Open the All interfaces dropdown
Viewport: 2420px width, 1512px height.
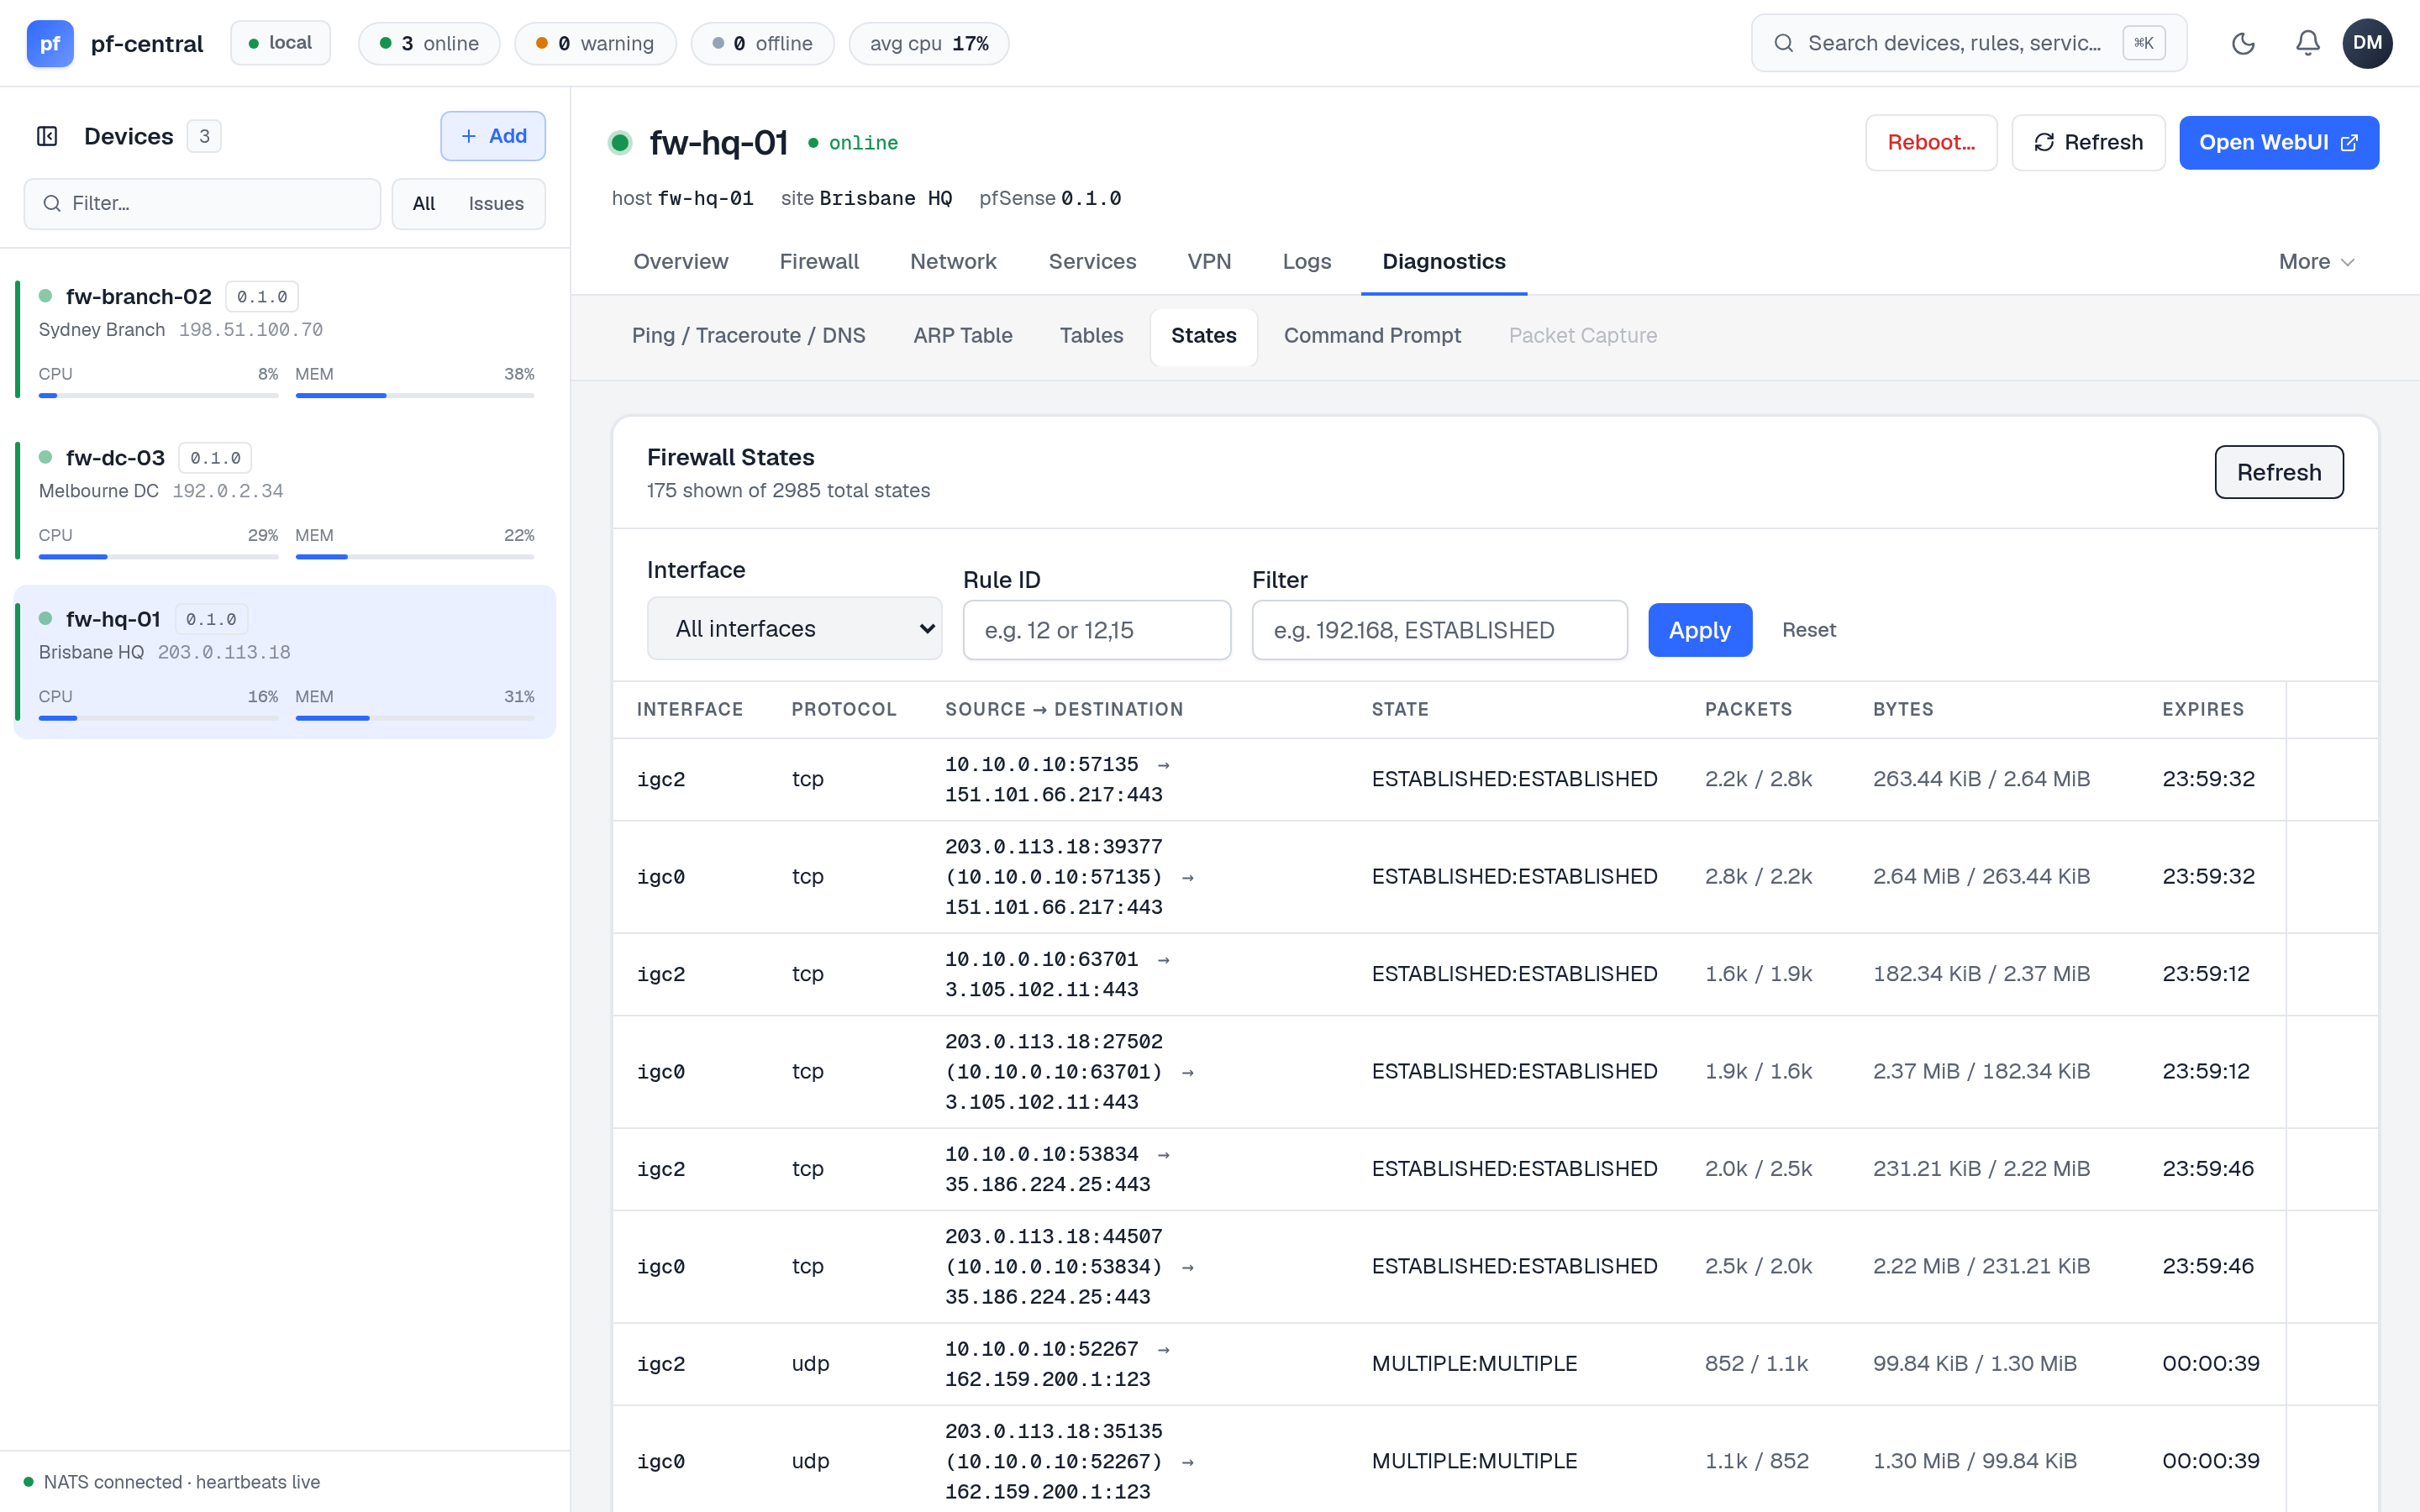[794, 628]
